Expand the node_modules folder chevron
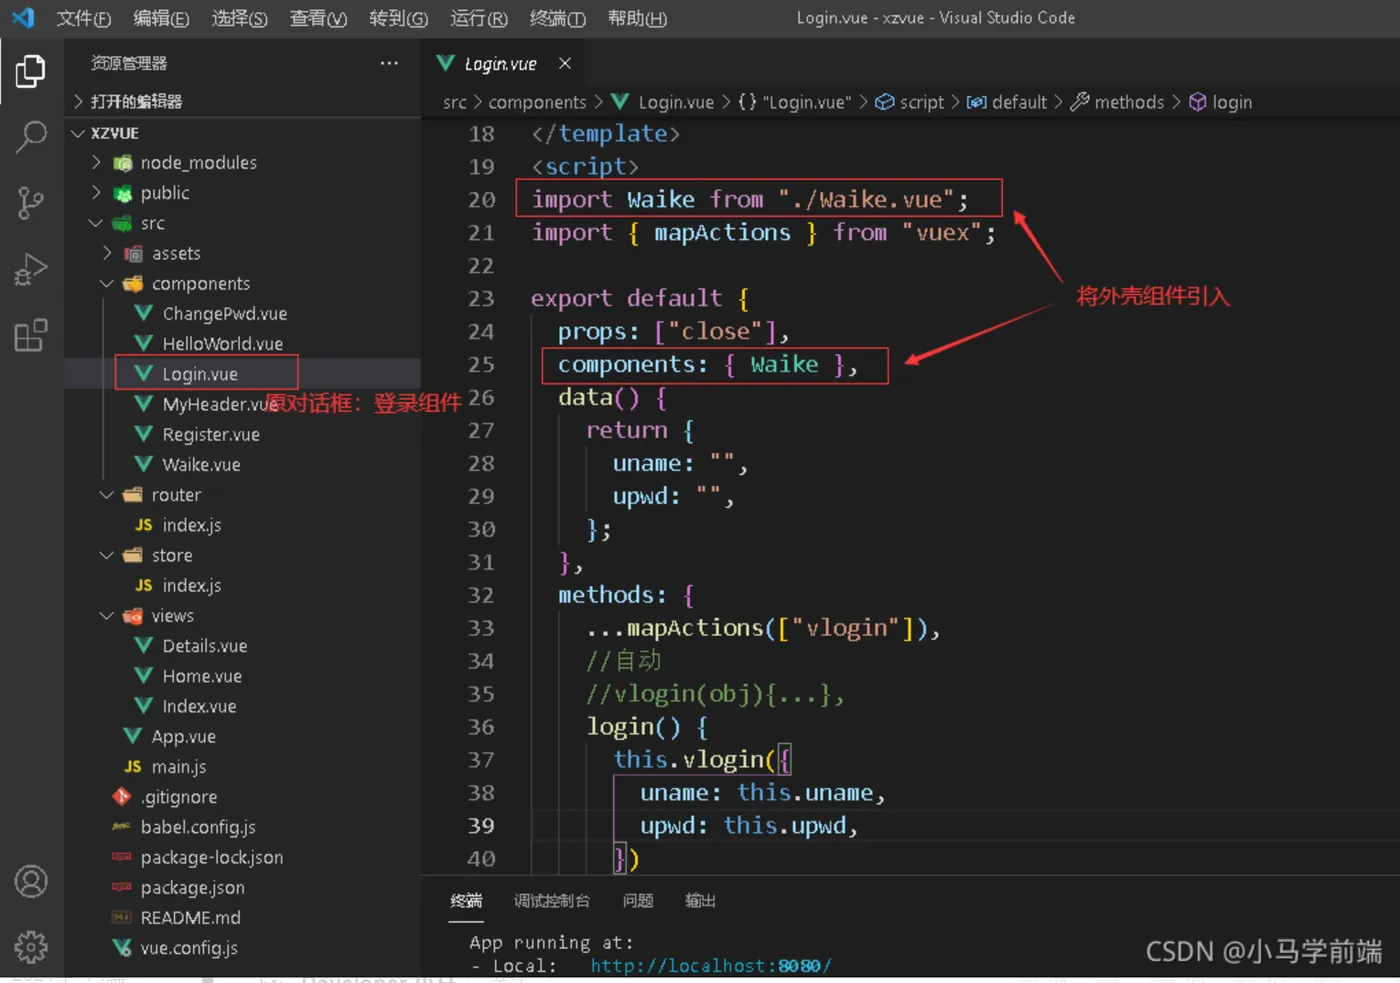1400x983 pixels. (96, 162)
